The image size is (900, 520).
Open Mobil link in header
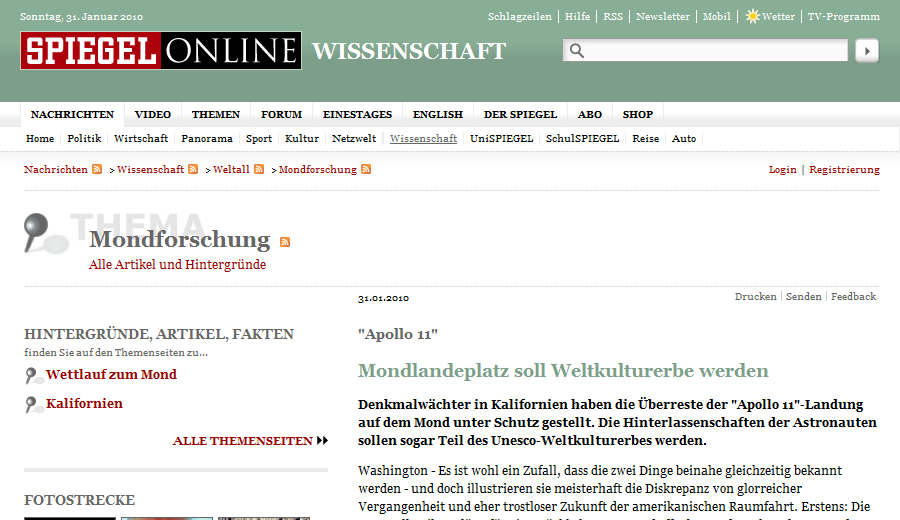[716, 17]
